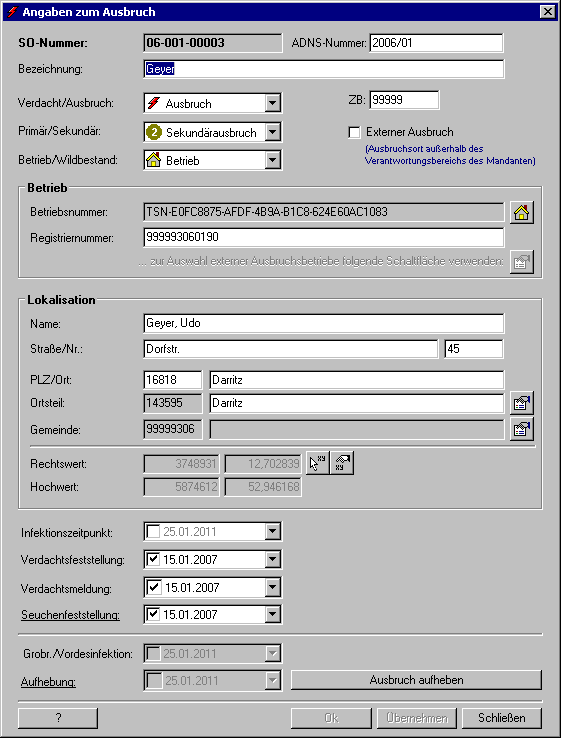
Task: Open the Primär/Sekundär dropdown
Action: pos(272,132)
